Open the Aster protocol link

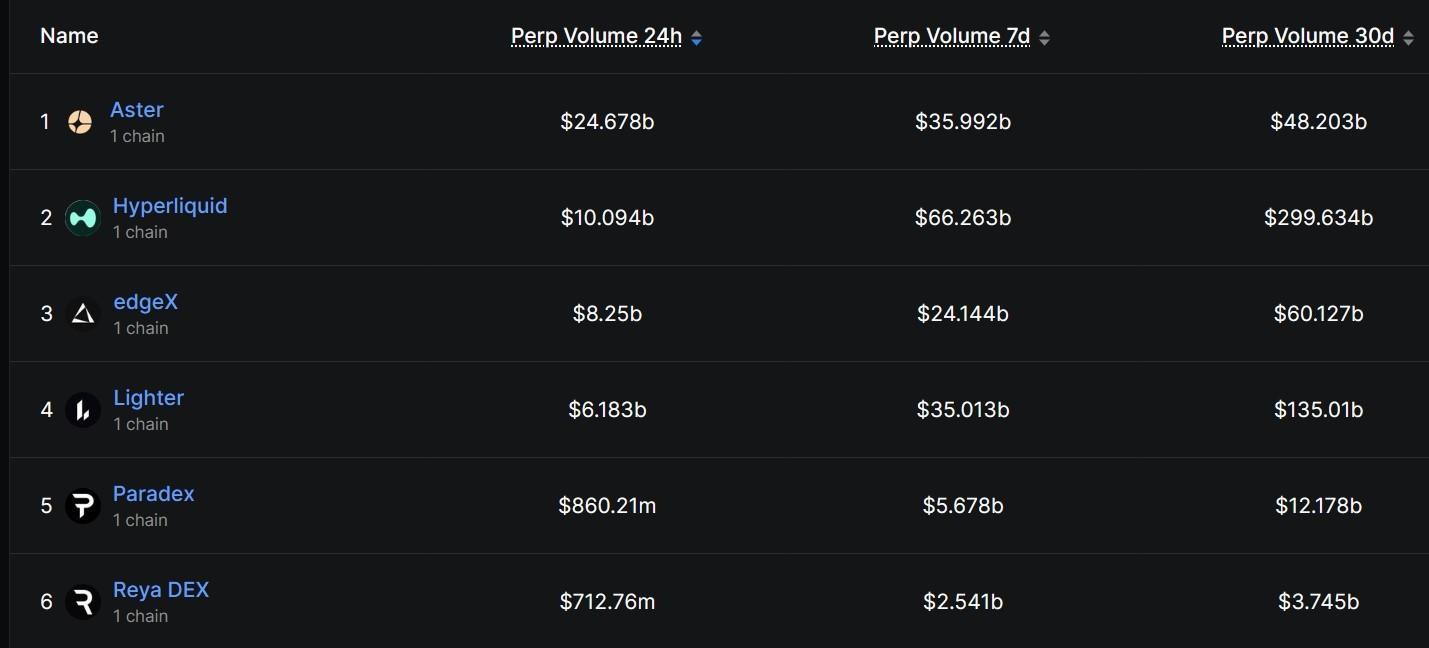(x=137, y=110)
